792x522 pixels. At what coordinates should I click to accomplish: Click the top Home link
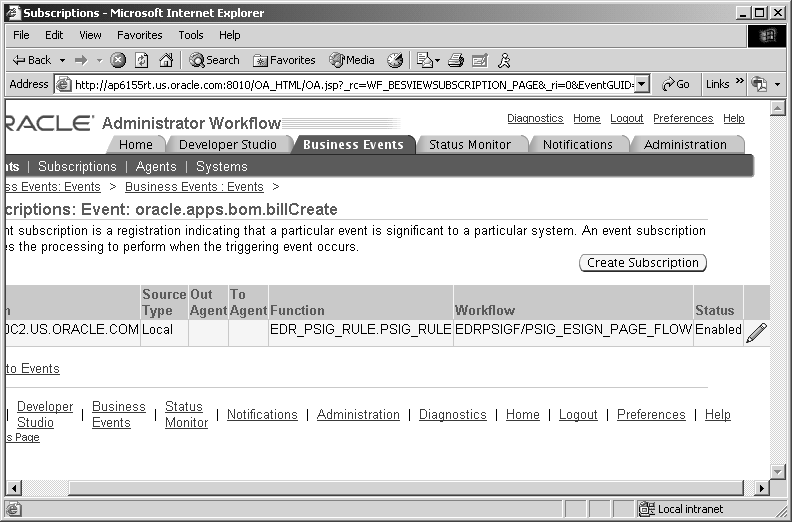(x=587, y=118)
